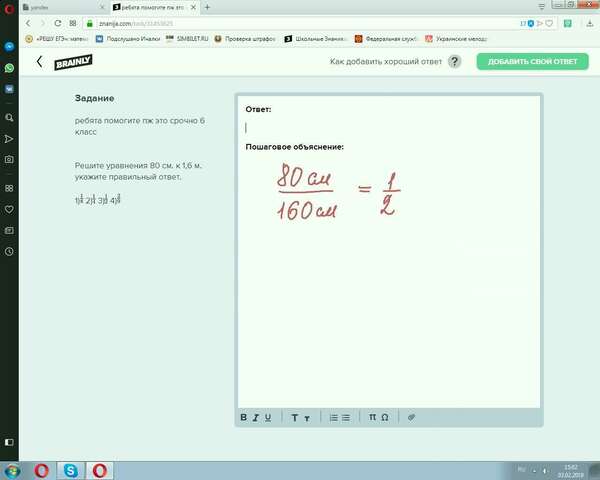The width and height of the screenshot is (600, 480).
Task: Insert a bulleted list
Action: 346,418
